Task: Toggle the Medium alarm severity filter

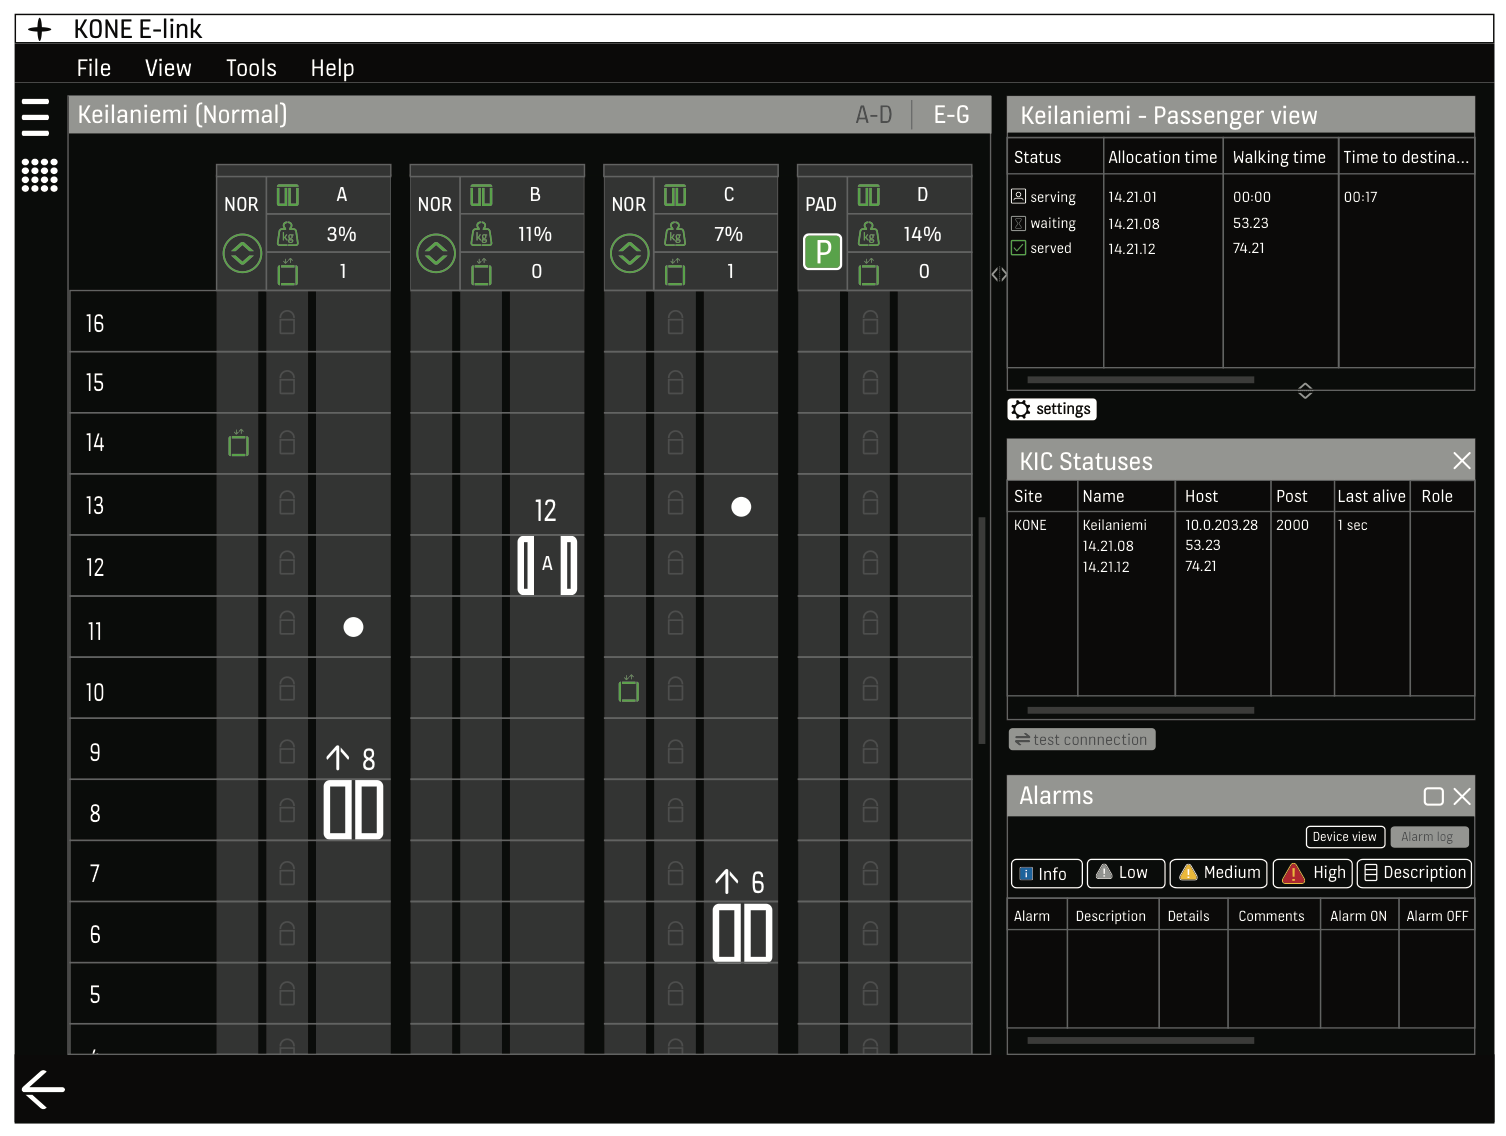Action: tap(1218, 873)
